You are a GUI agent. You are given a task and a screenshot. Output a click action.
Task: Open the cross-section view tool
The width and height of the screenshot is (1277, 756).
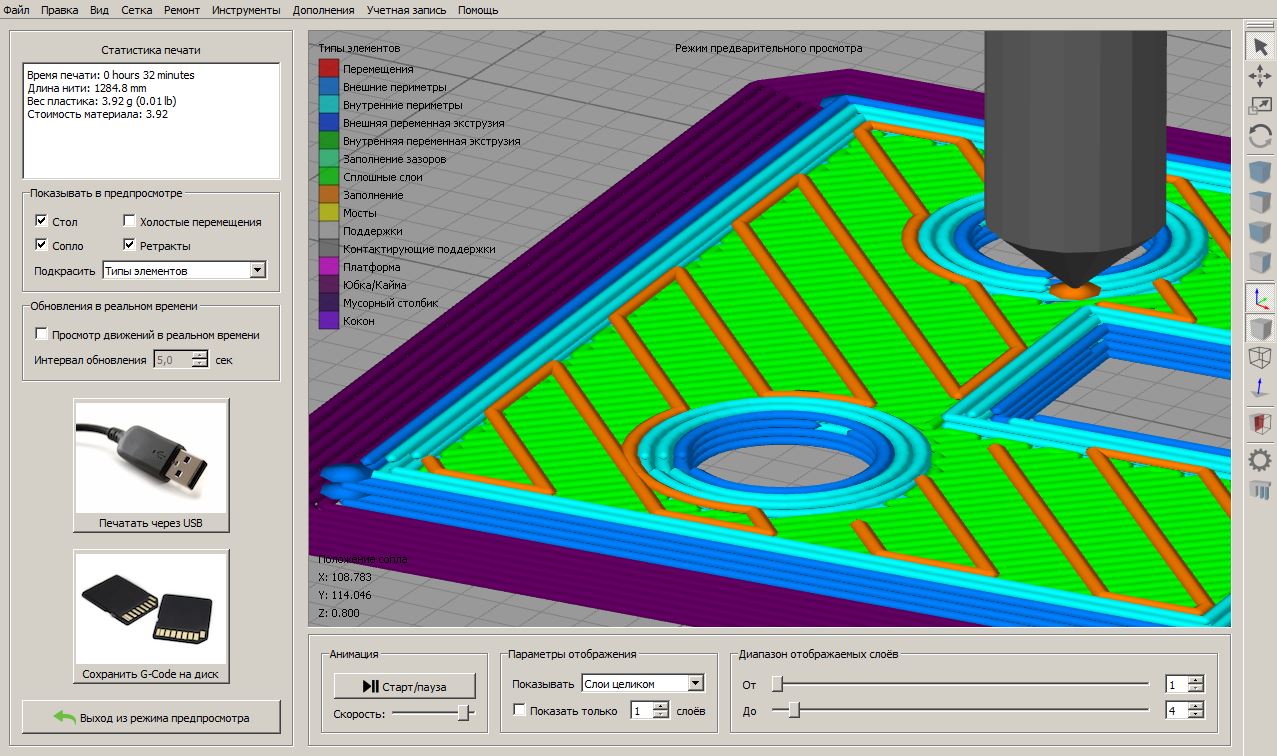(x=1260, y=424)
